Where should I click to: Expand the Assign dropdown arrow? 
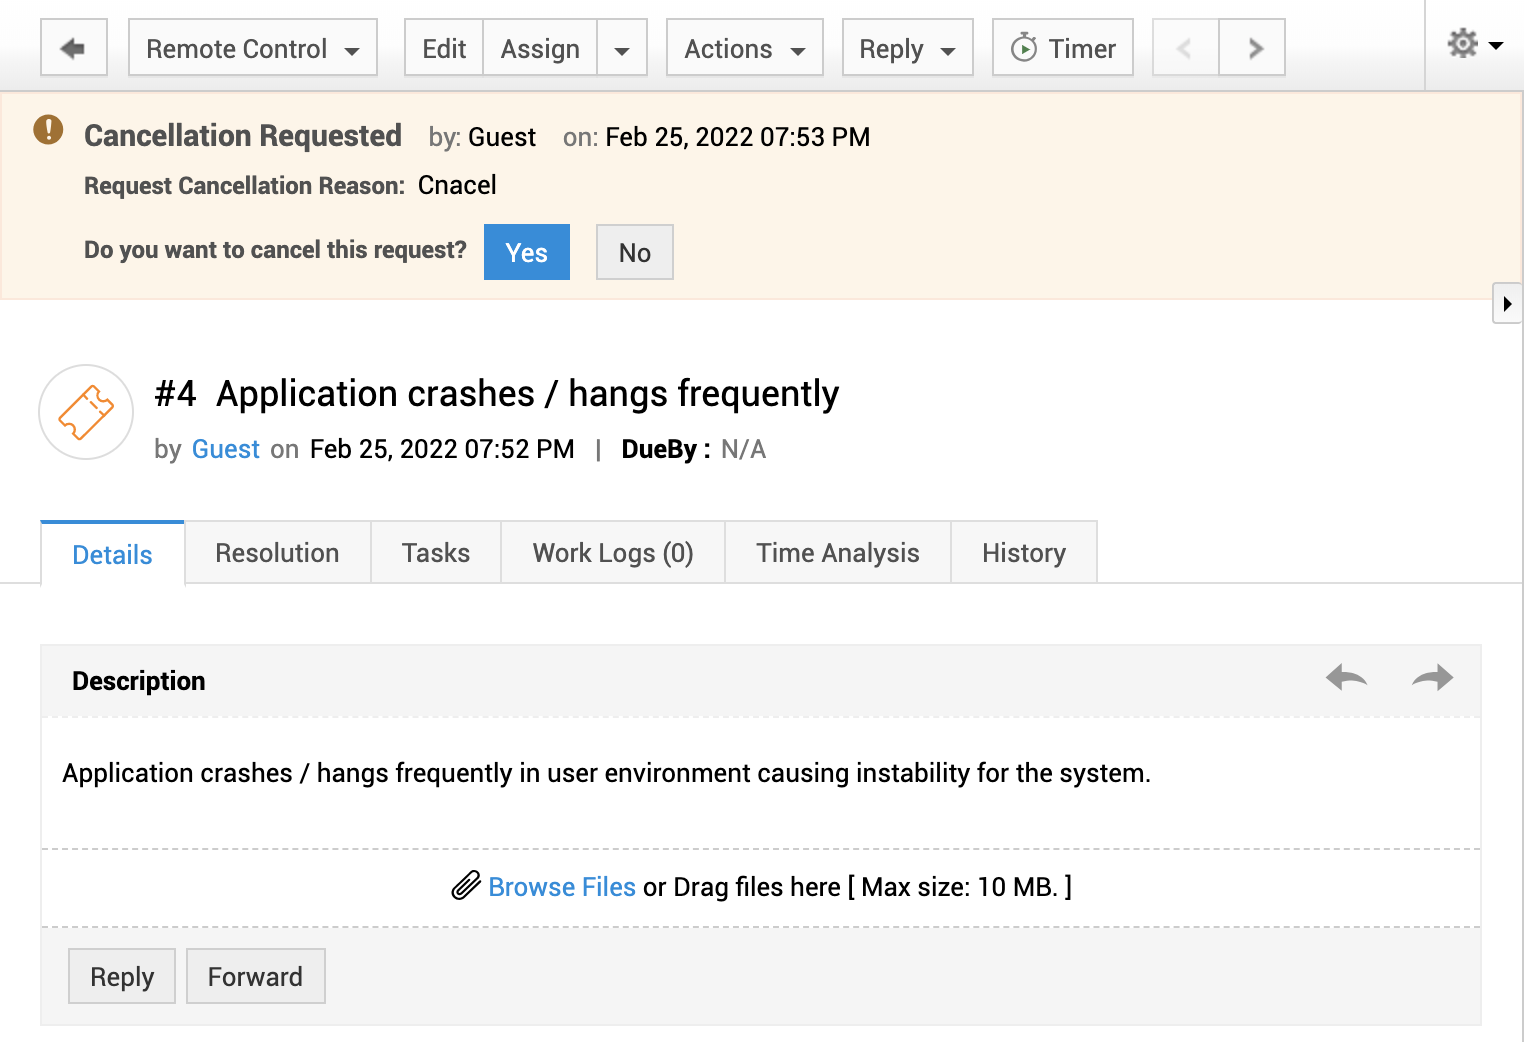click(x=622, y=49)
